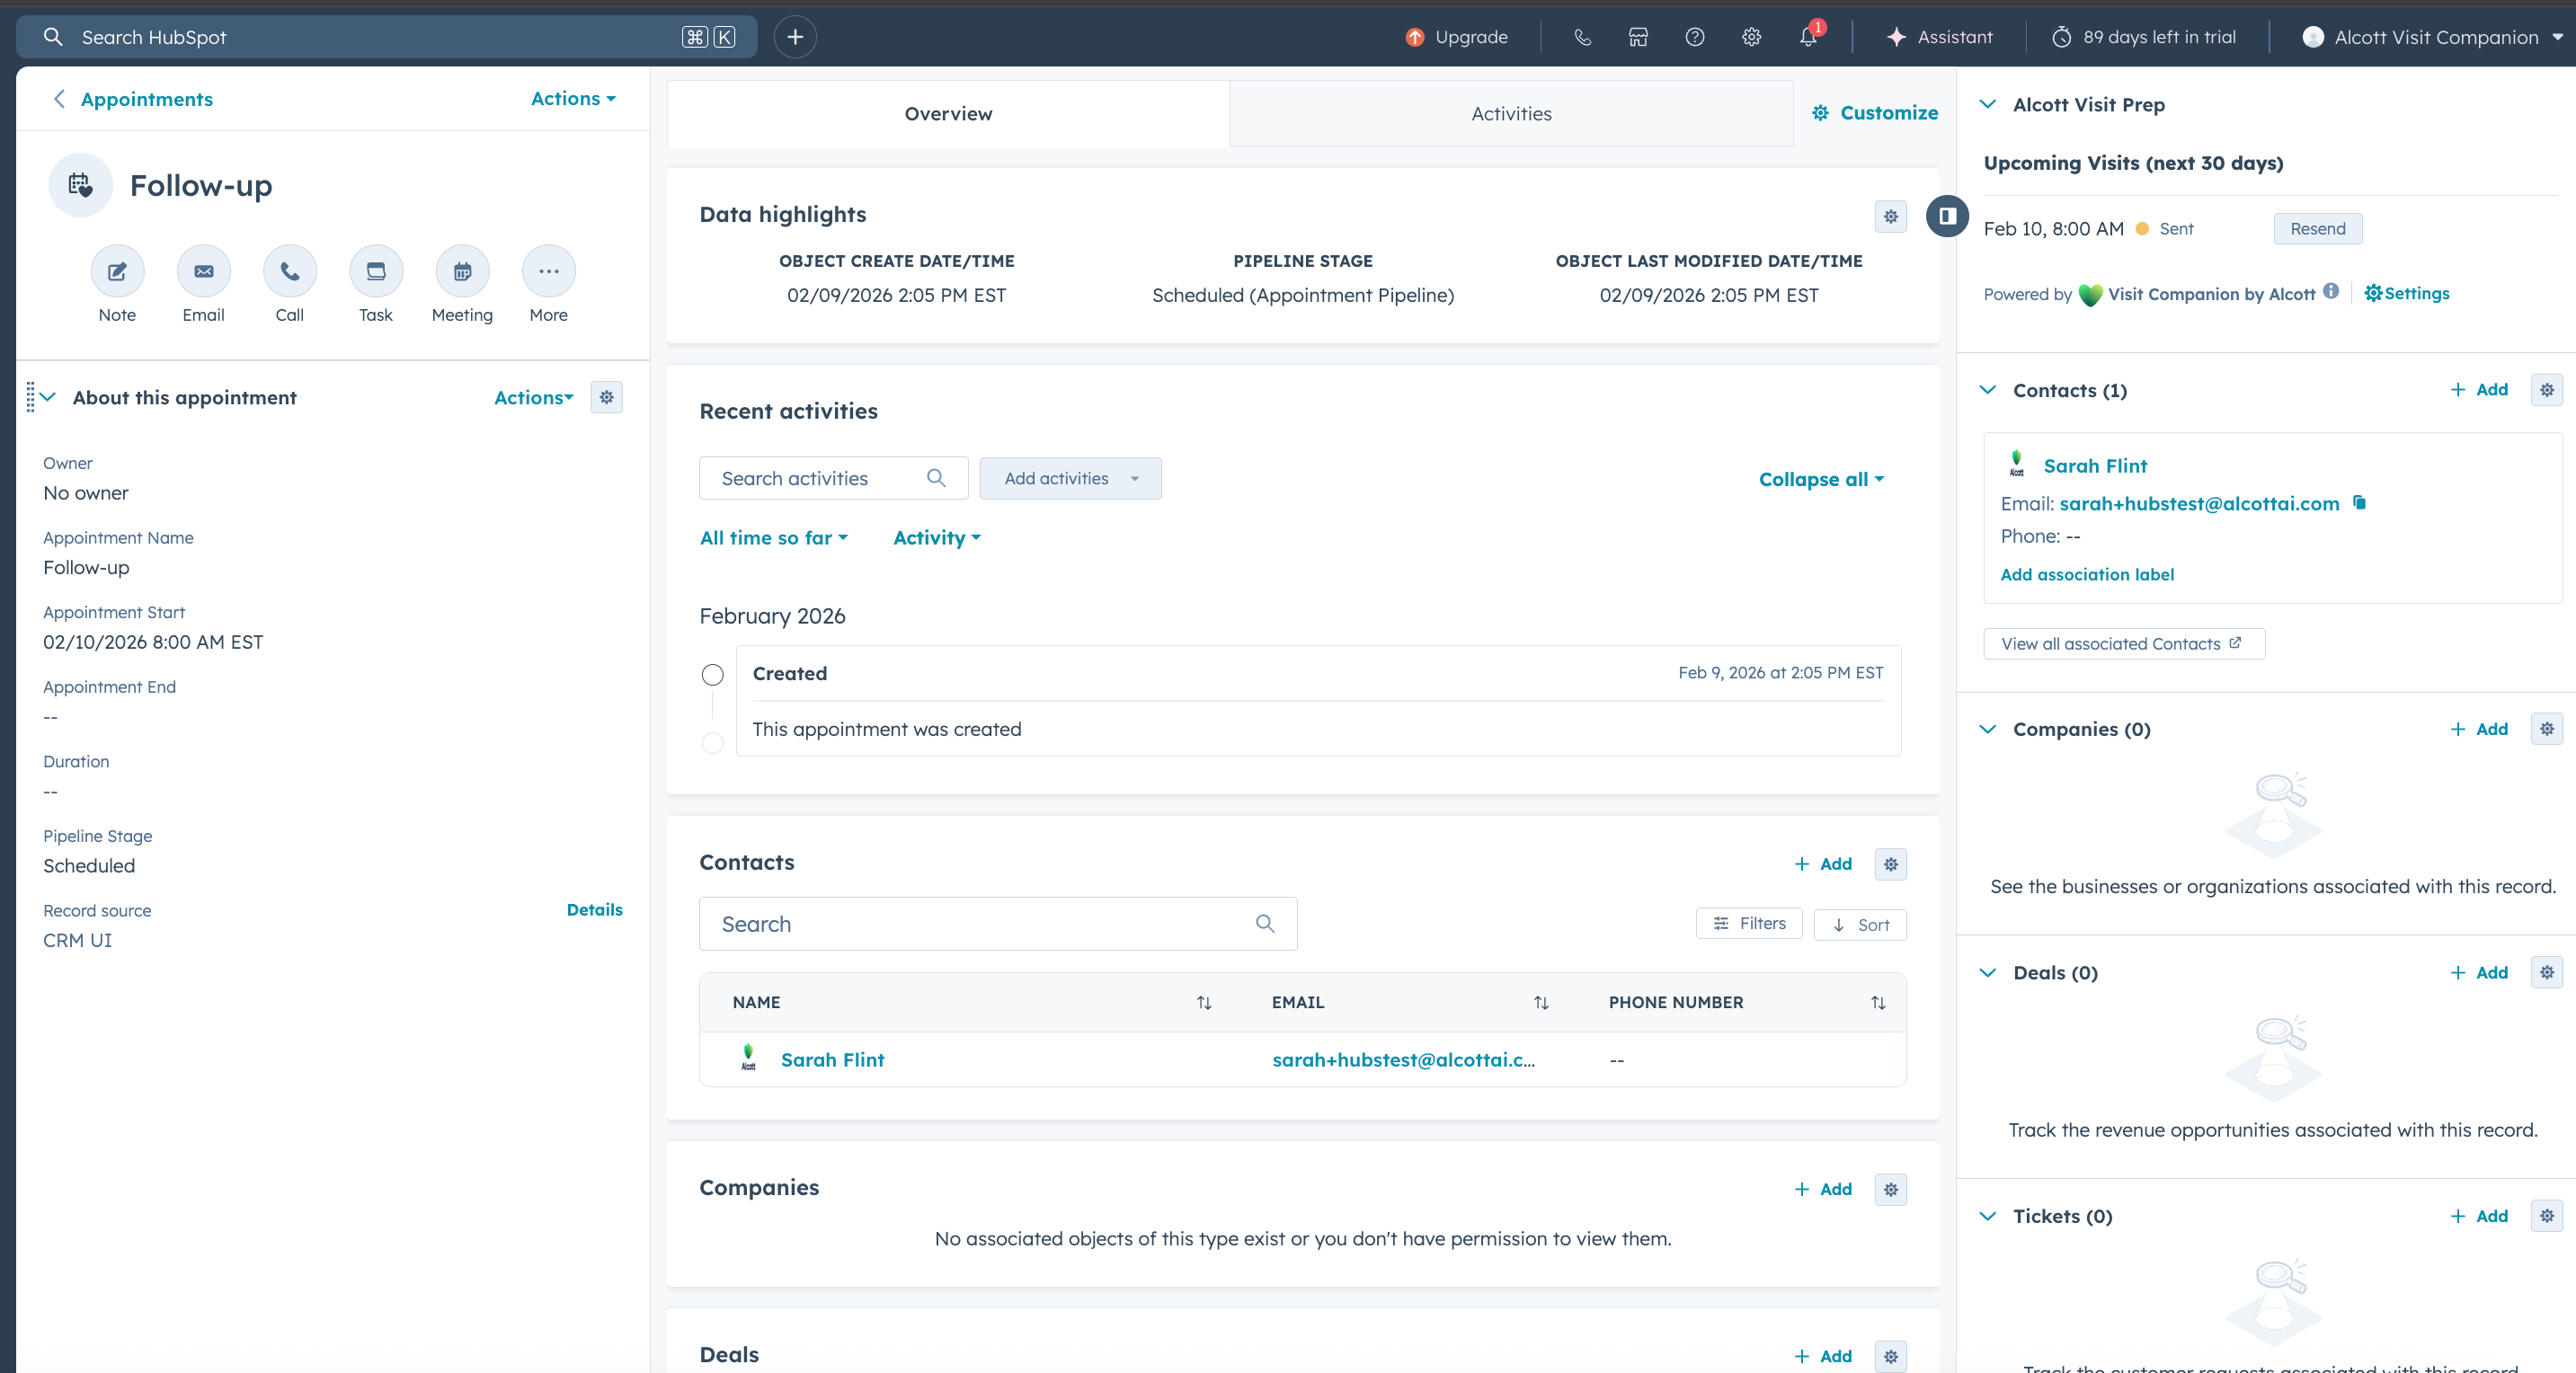Click the Meeting calendar icon
The height and width of the screenshot is (1373, 2576).
pyautogui.click(x=462, y=271)
